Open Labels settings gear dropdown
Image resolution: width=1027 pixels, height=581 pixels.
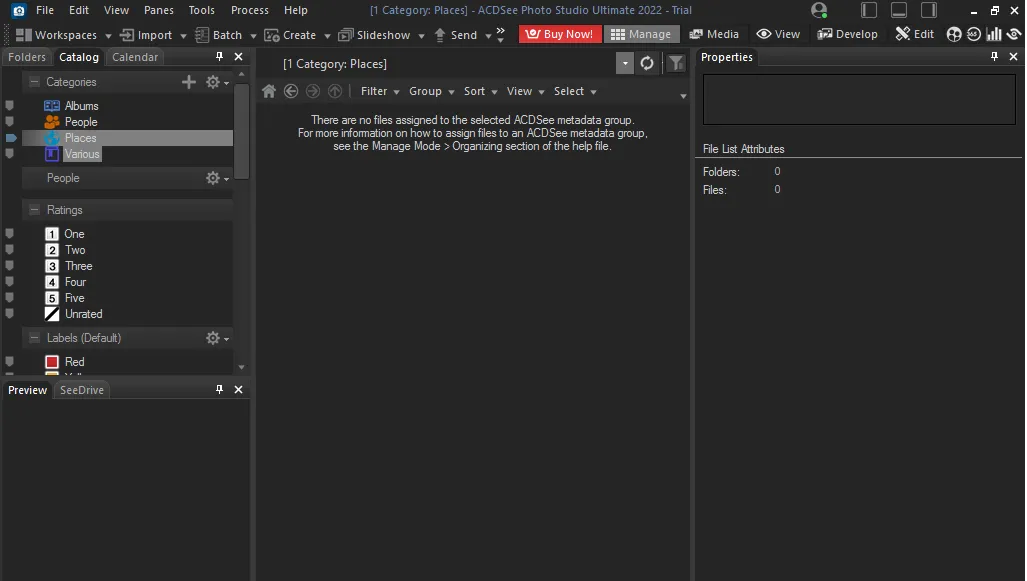point(217,338)
